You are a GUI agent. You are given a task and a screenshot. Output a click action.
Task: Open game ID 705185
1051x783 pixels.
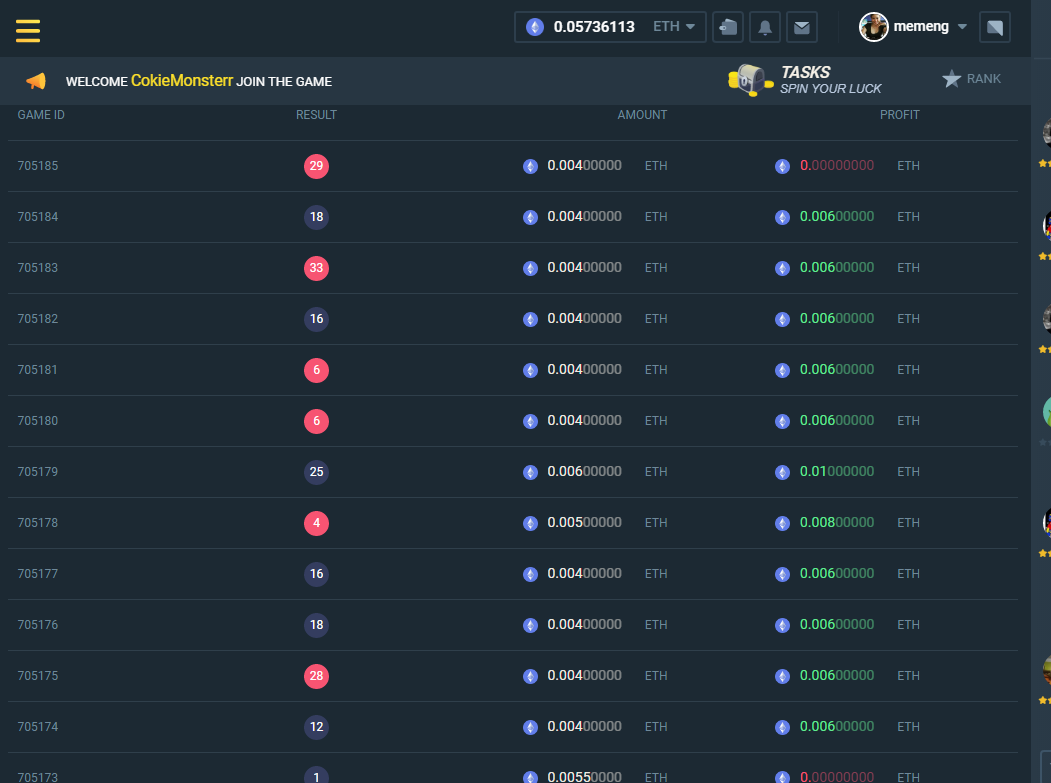tap(38, 166)
